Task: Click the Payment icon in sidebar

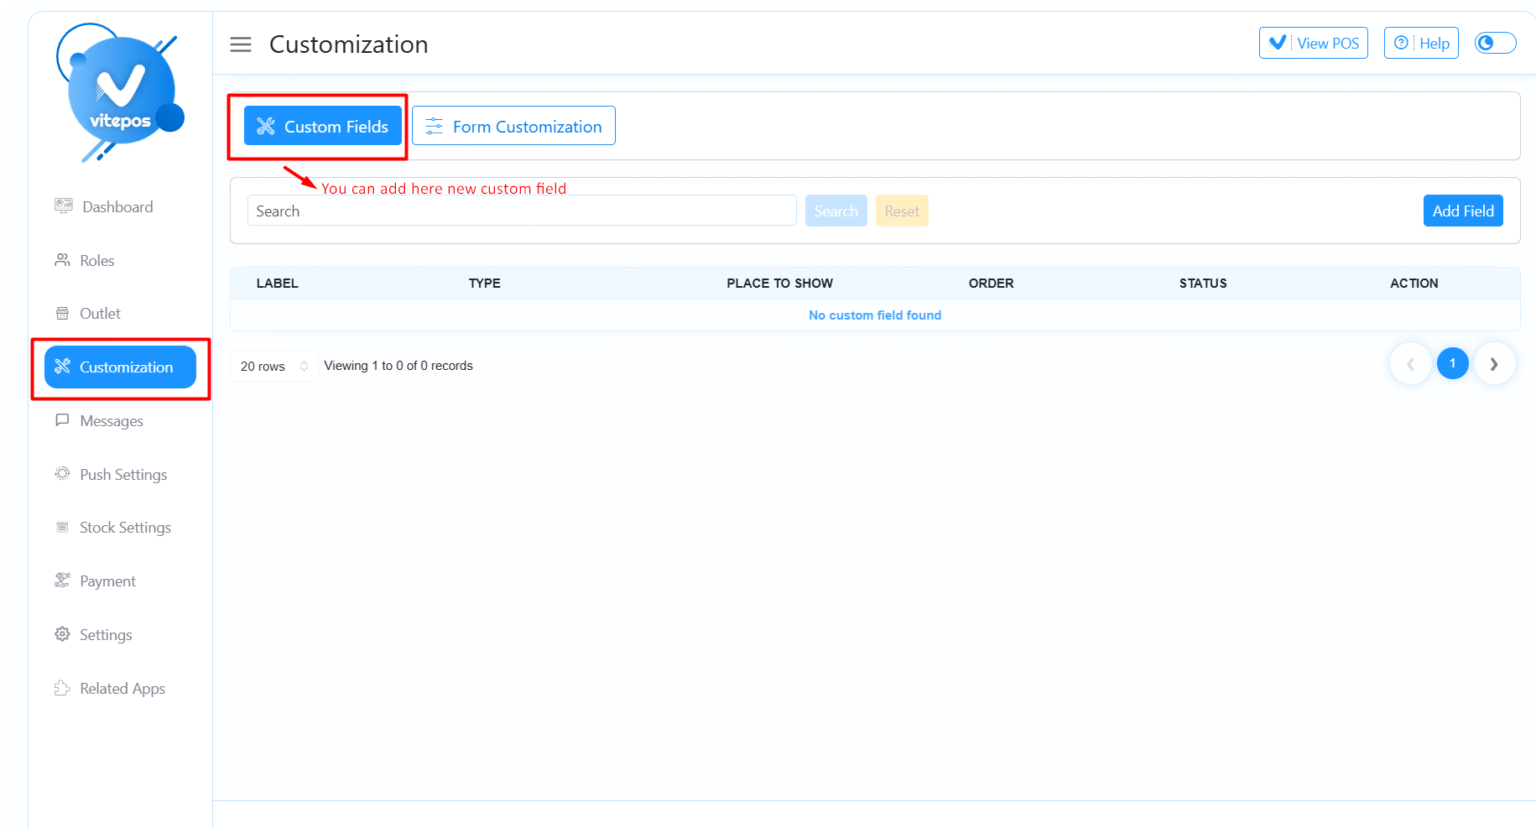Action: click(62, 581)
